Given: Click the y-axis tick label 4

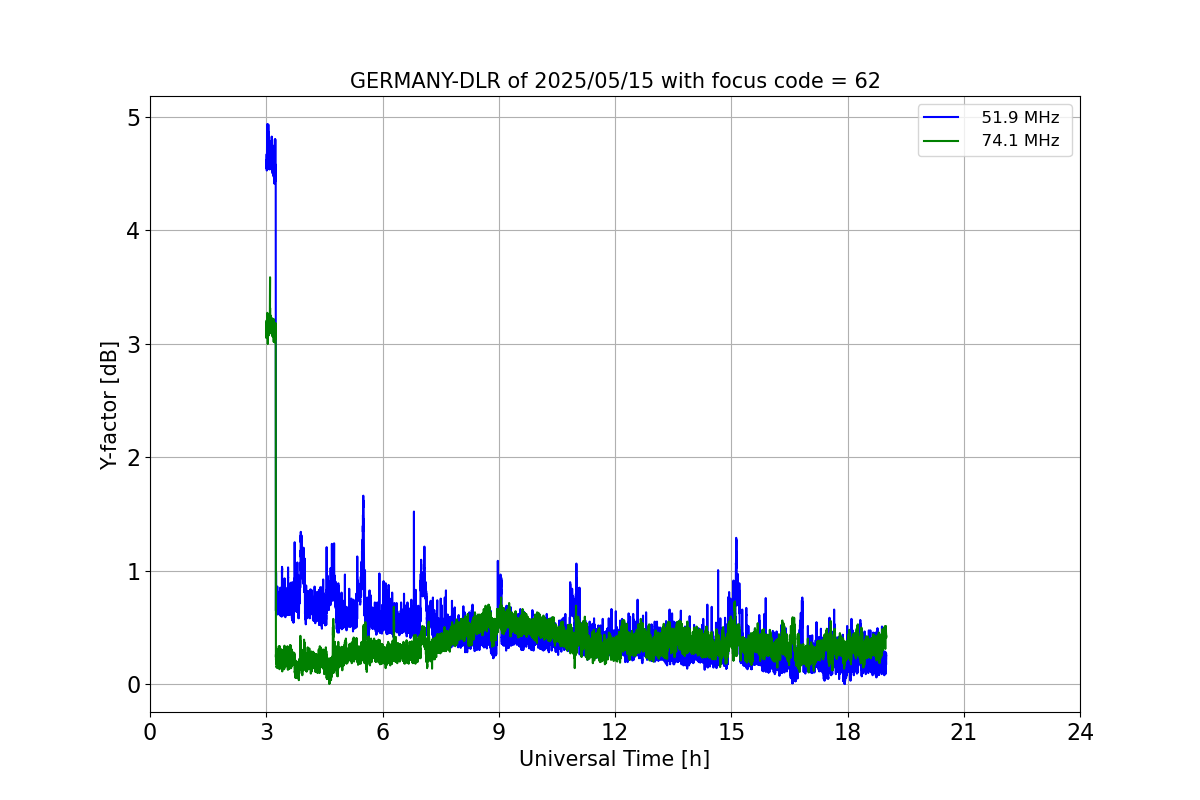Looking at the screenshot, I should tap(134, 231).
